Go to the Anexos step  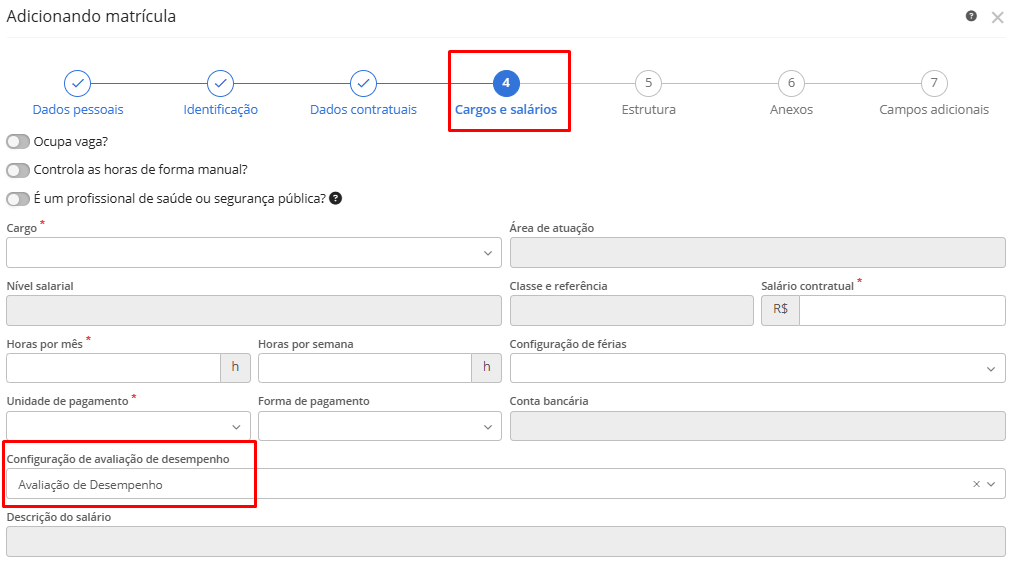click(x=791, y=83)
